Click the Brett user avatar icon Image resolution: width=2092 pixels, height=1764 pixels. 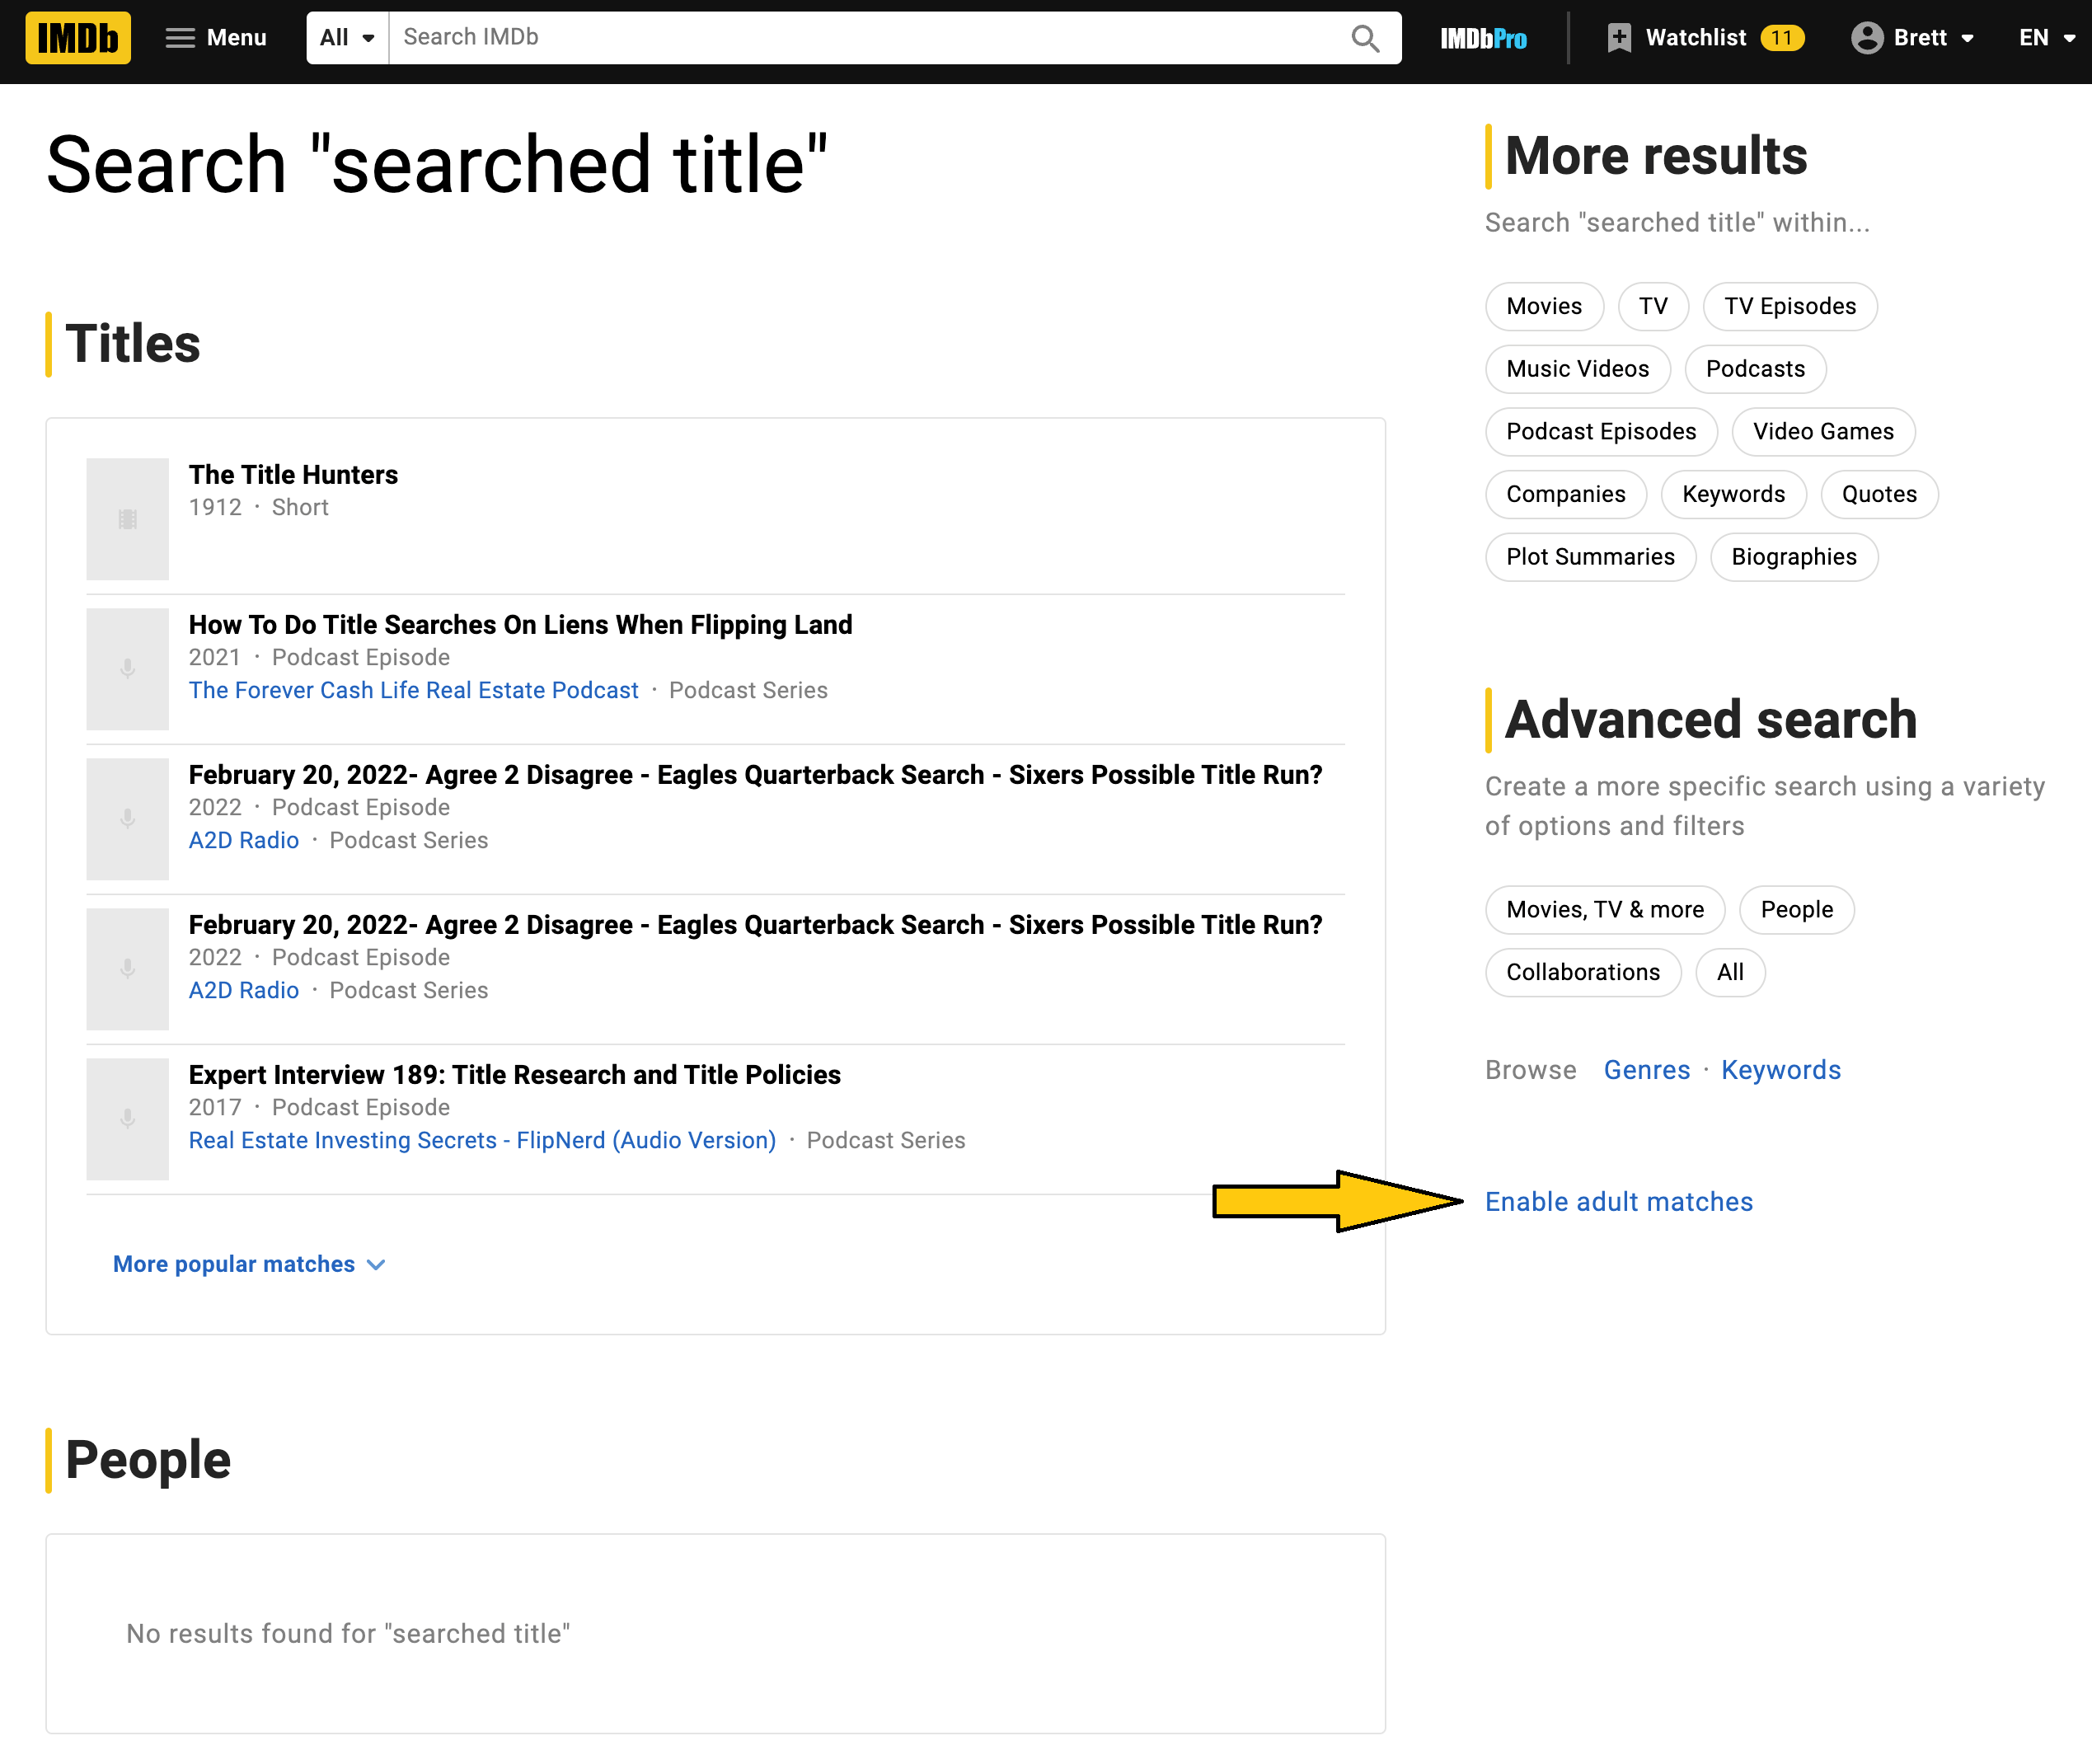(x=1866, y=38)
